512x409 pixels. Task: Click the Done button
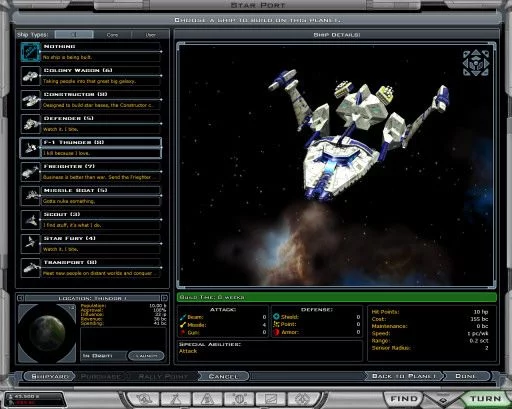(x=466, y=376)
